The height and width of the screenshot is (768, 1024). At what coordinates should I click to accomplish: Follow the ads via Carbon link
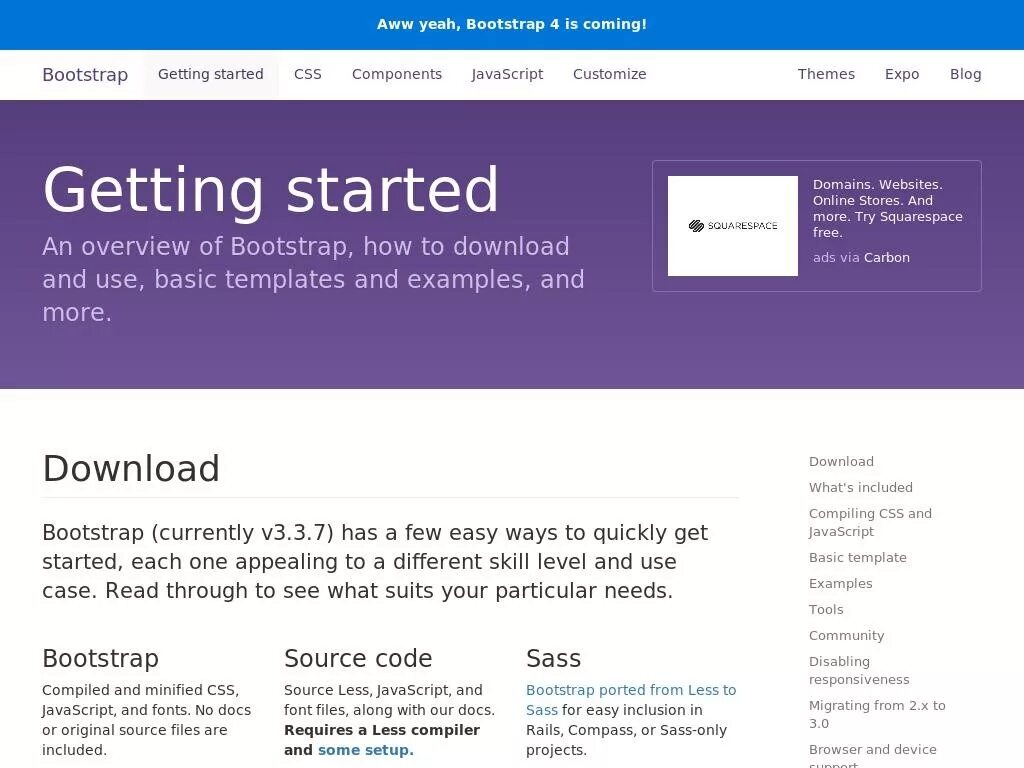[861, 257]
